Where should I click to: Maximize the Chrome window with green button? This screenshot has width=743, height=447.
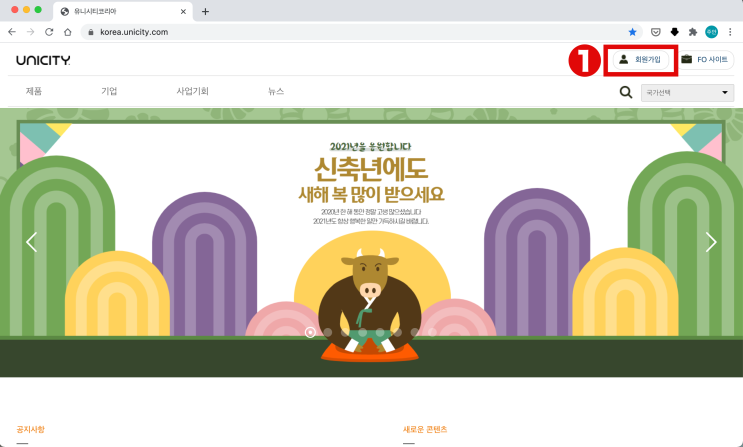click(x=38, y=10)
